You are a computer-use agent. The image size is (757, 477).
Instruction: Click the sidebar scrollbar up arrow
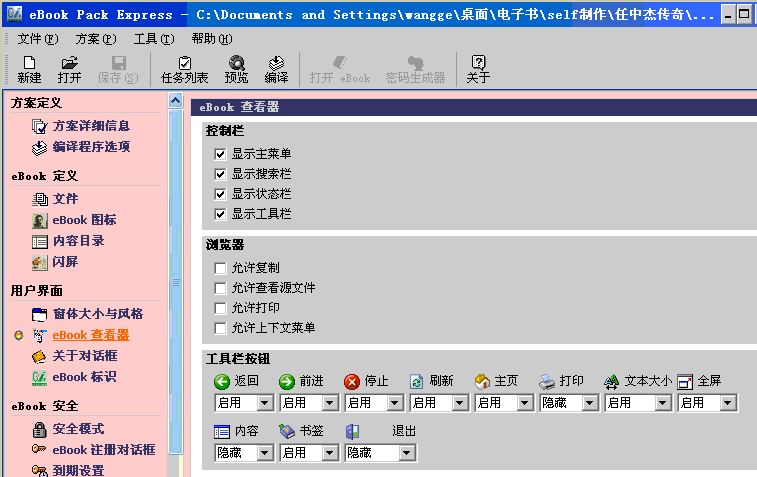click(176, 100)
